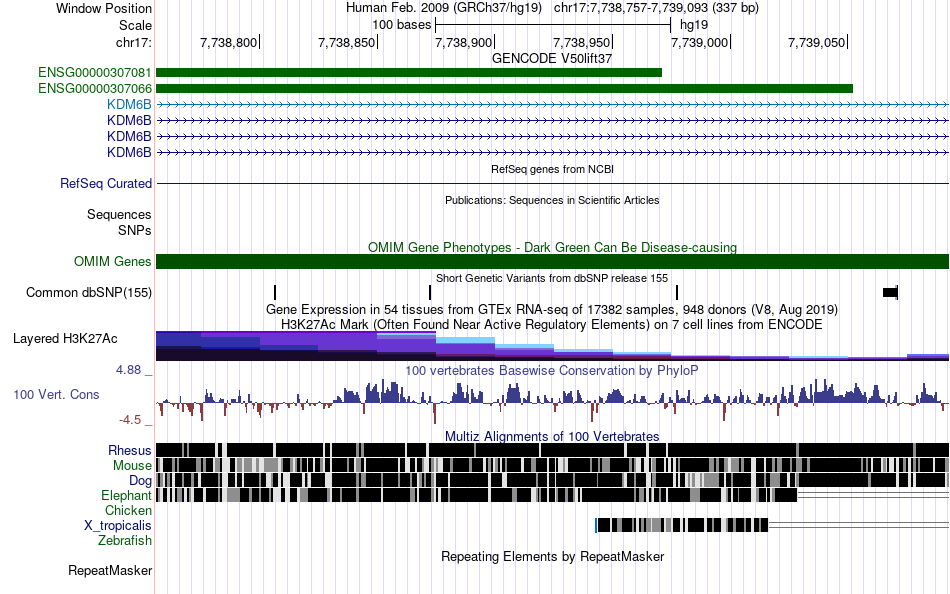
Task: Click the X_tropicalis alignment label
Action: pyautogui.click(x=118, y=526)
